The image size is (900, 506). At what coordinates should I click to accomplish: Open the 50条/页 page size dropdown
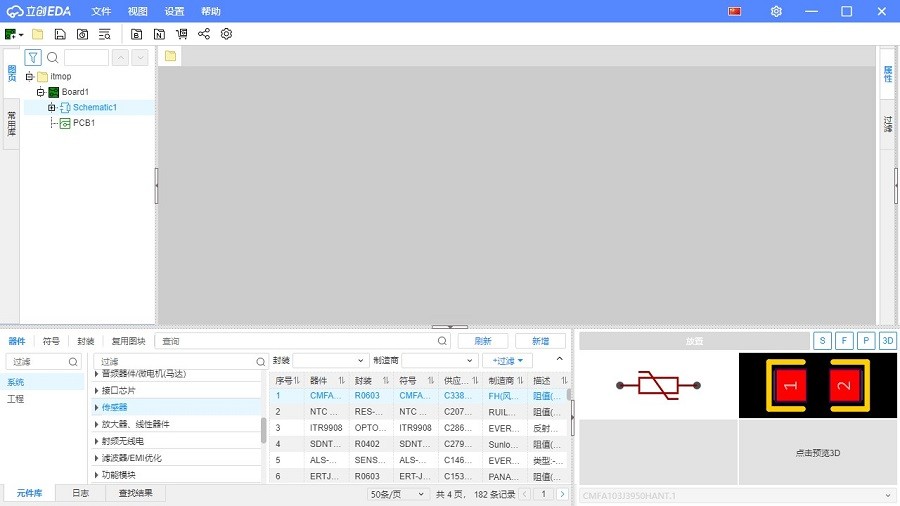[398, 494]
